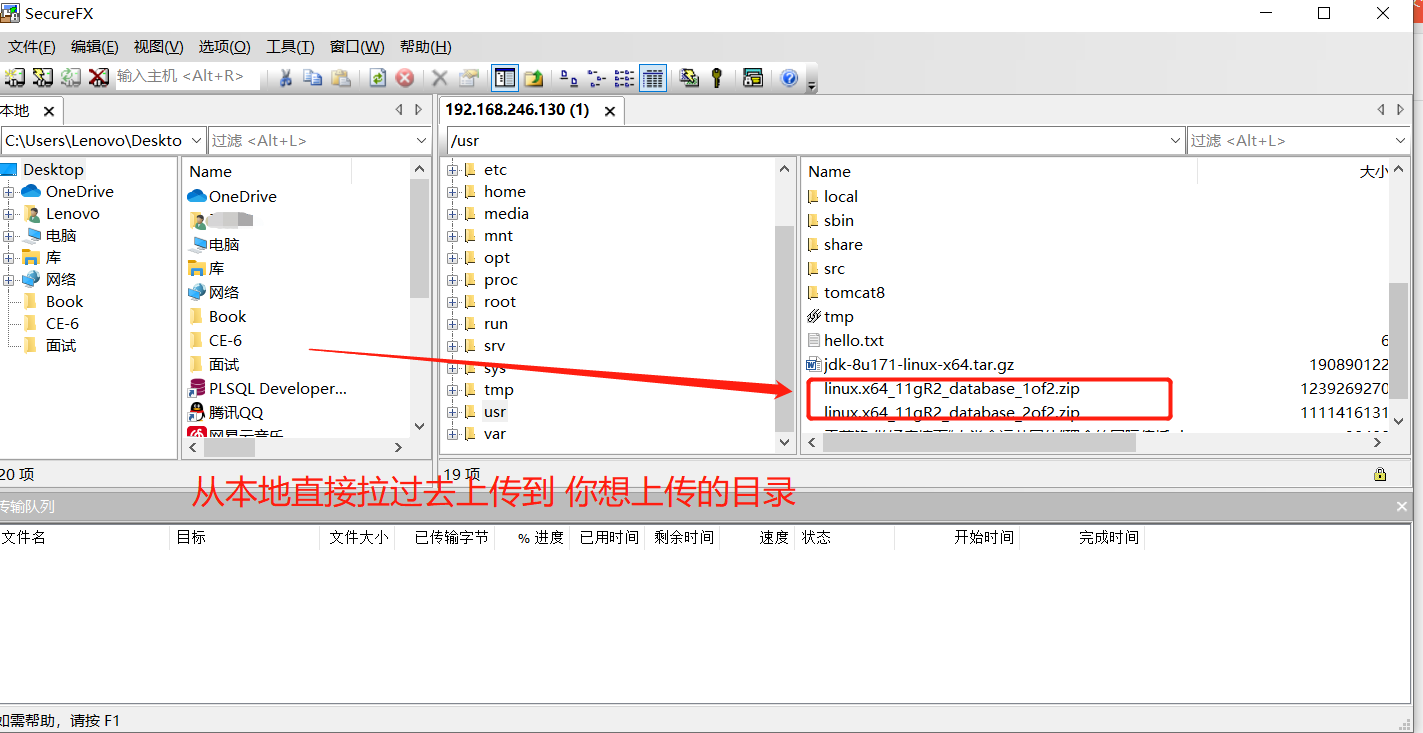The height and width of the screenshot is (733, 1423).
Task: Select usr folder in remote tree
Action: 494,412
